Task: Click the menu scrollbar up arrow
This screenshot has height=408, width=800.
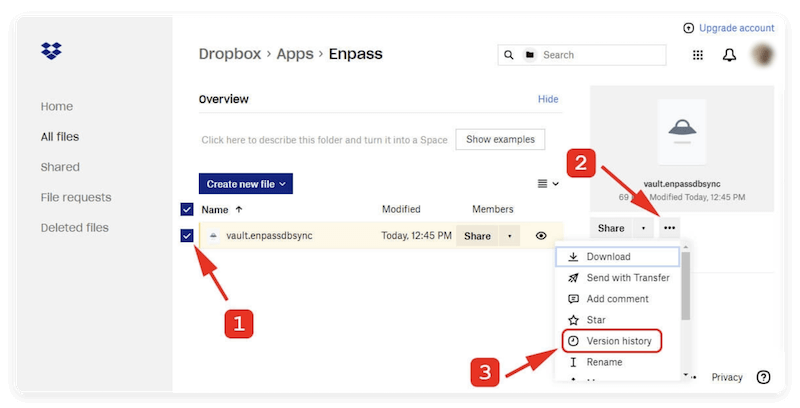Action: pos(685,247)
